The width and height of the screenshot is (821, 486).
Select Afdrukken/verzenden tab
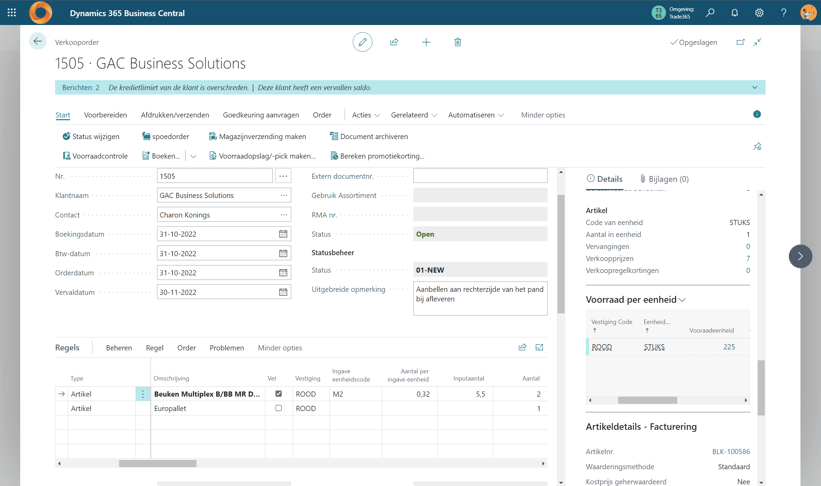(175, 115)
